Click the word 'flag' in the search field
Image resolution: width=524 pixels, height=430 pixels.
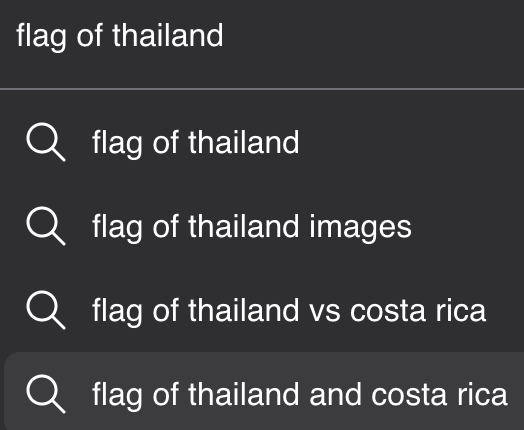41,35
